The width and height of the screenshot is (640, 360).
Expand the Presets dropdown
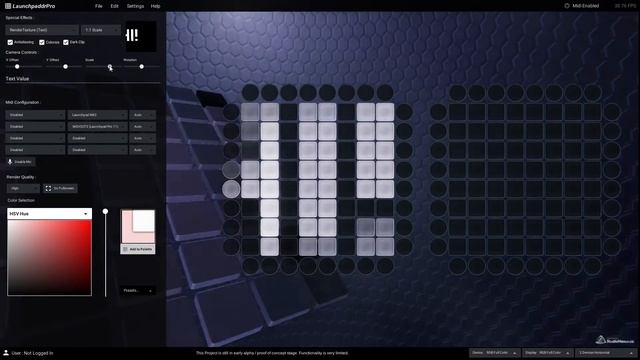(x=138, y=290)
